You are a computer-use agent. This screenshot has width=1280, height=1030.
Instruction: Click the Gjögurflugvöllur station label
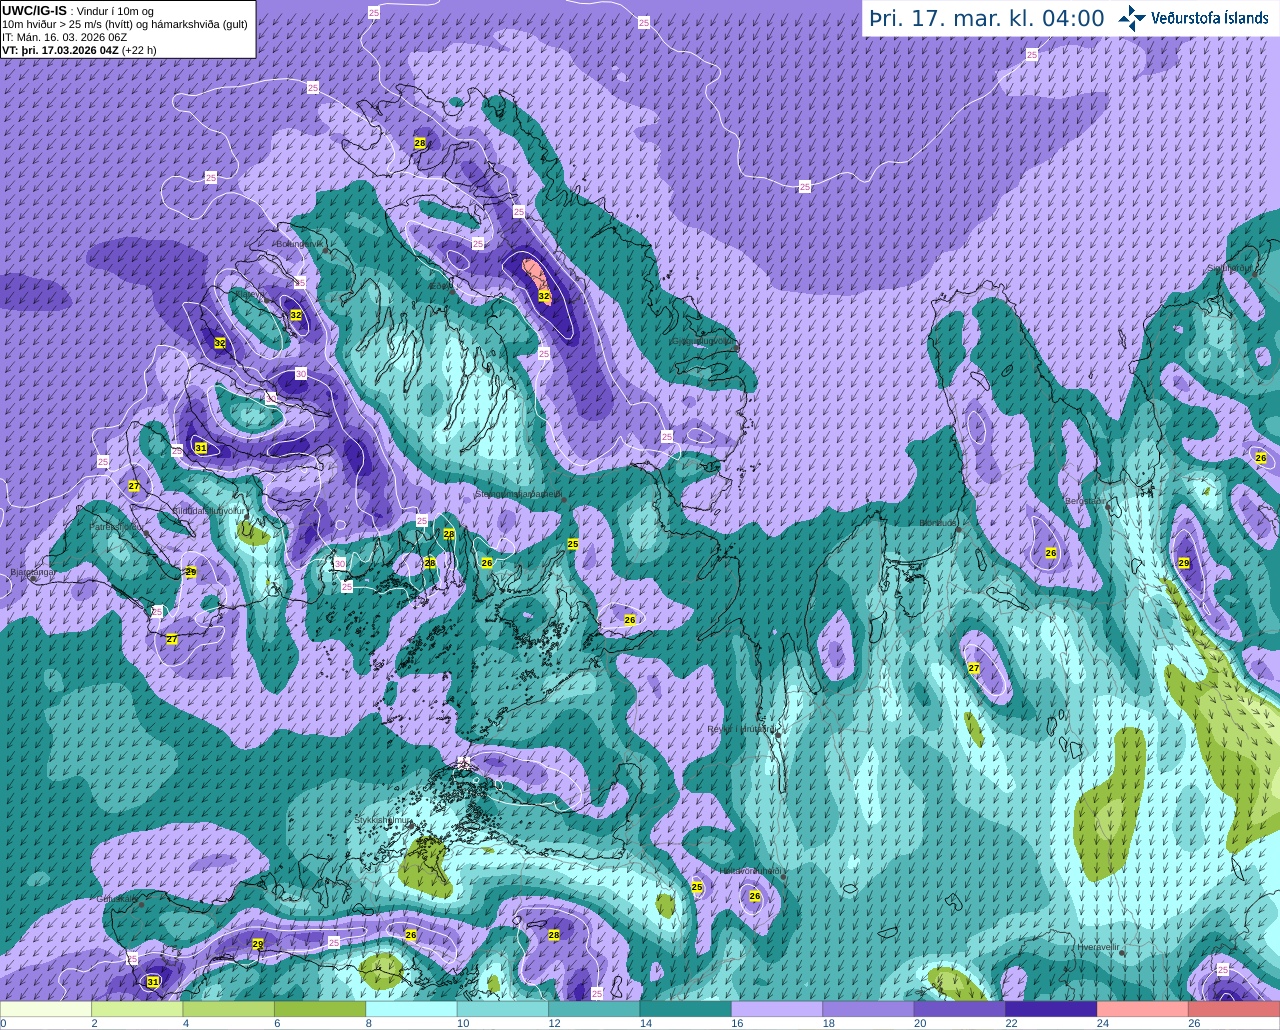point(703,340)
